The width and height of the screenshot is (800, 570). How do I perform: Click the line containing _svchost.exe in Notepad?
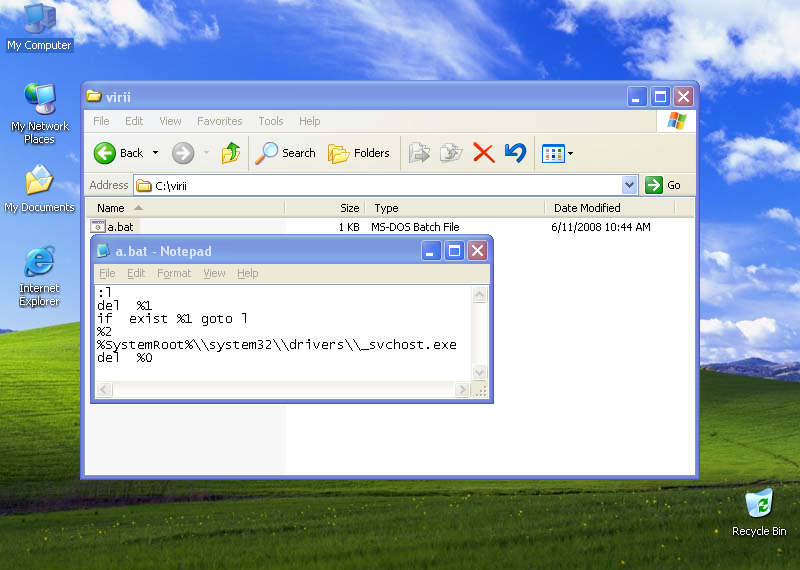click(x=277, y=344)
